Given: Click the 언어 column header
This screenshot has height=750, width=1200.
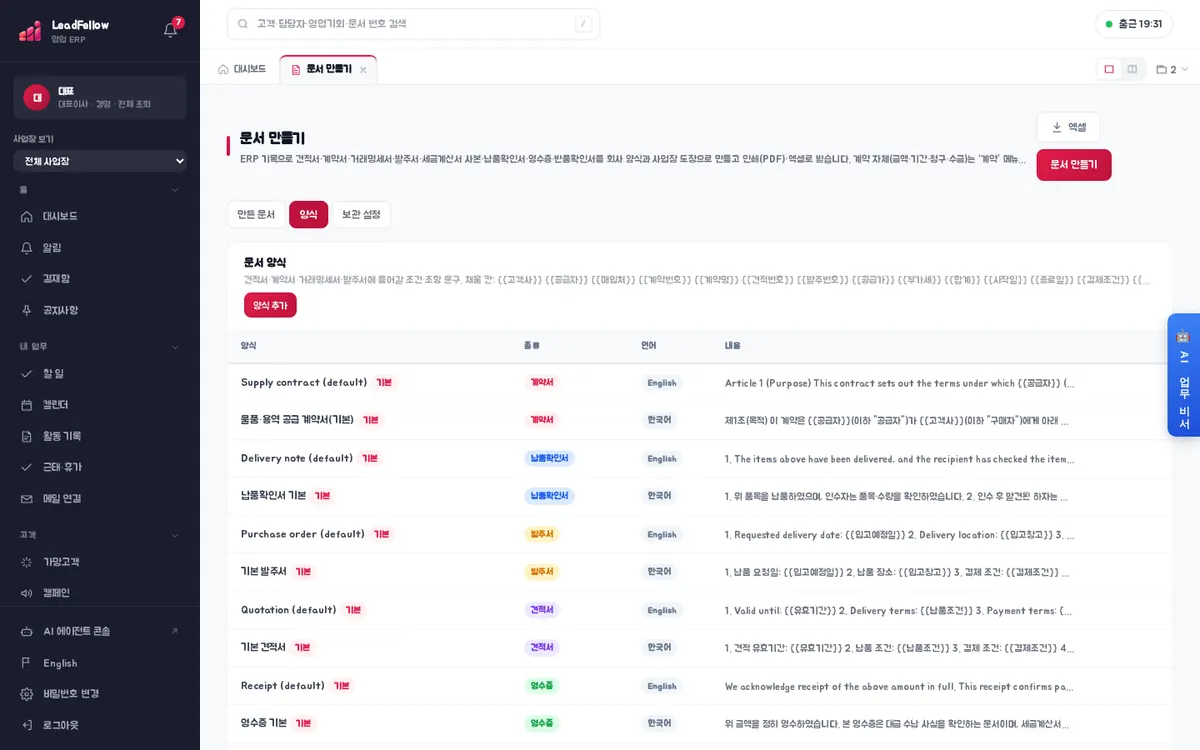Looking at the screenshot, I should pyautogui.click(x=649, y=345).
